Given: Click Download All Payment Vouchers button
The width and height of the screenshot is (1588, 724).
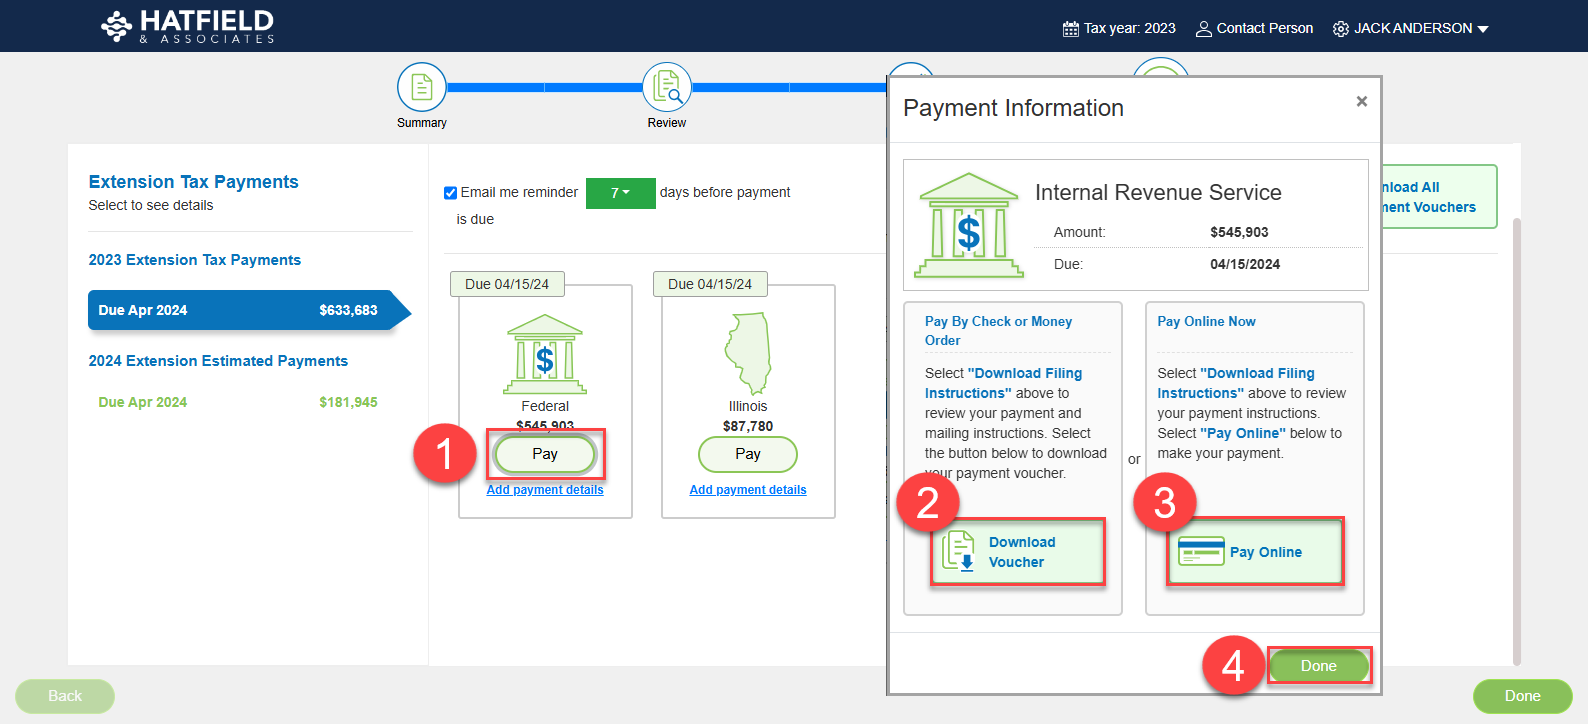Looking at the screenshot, I should point(1439,197).
